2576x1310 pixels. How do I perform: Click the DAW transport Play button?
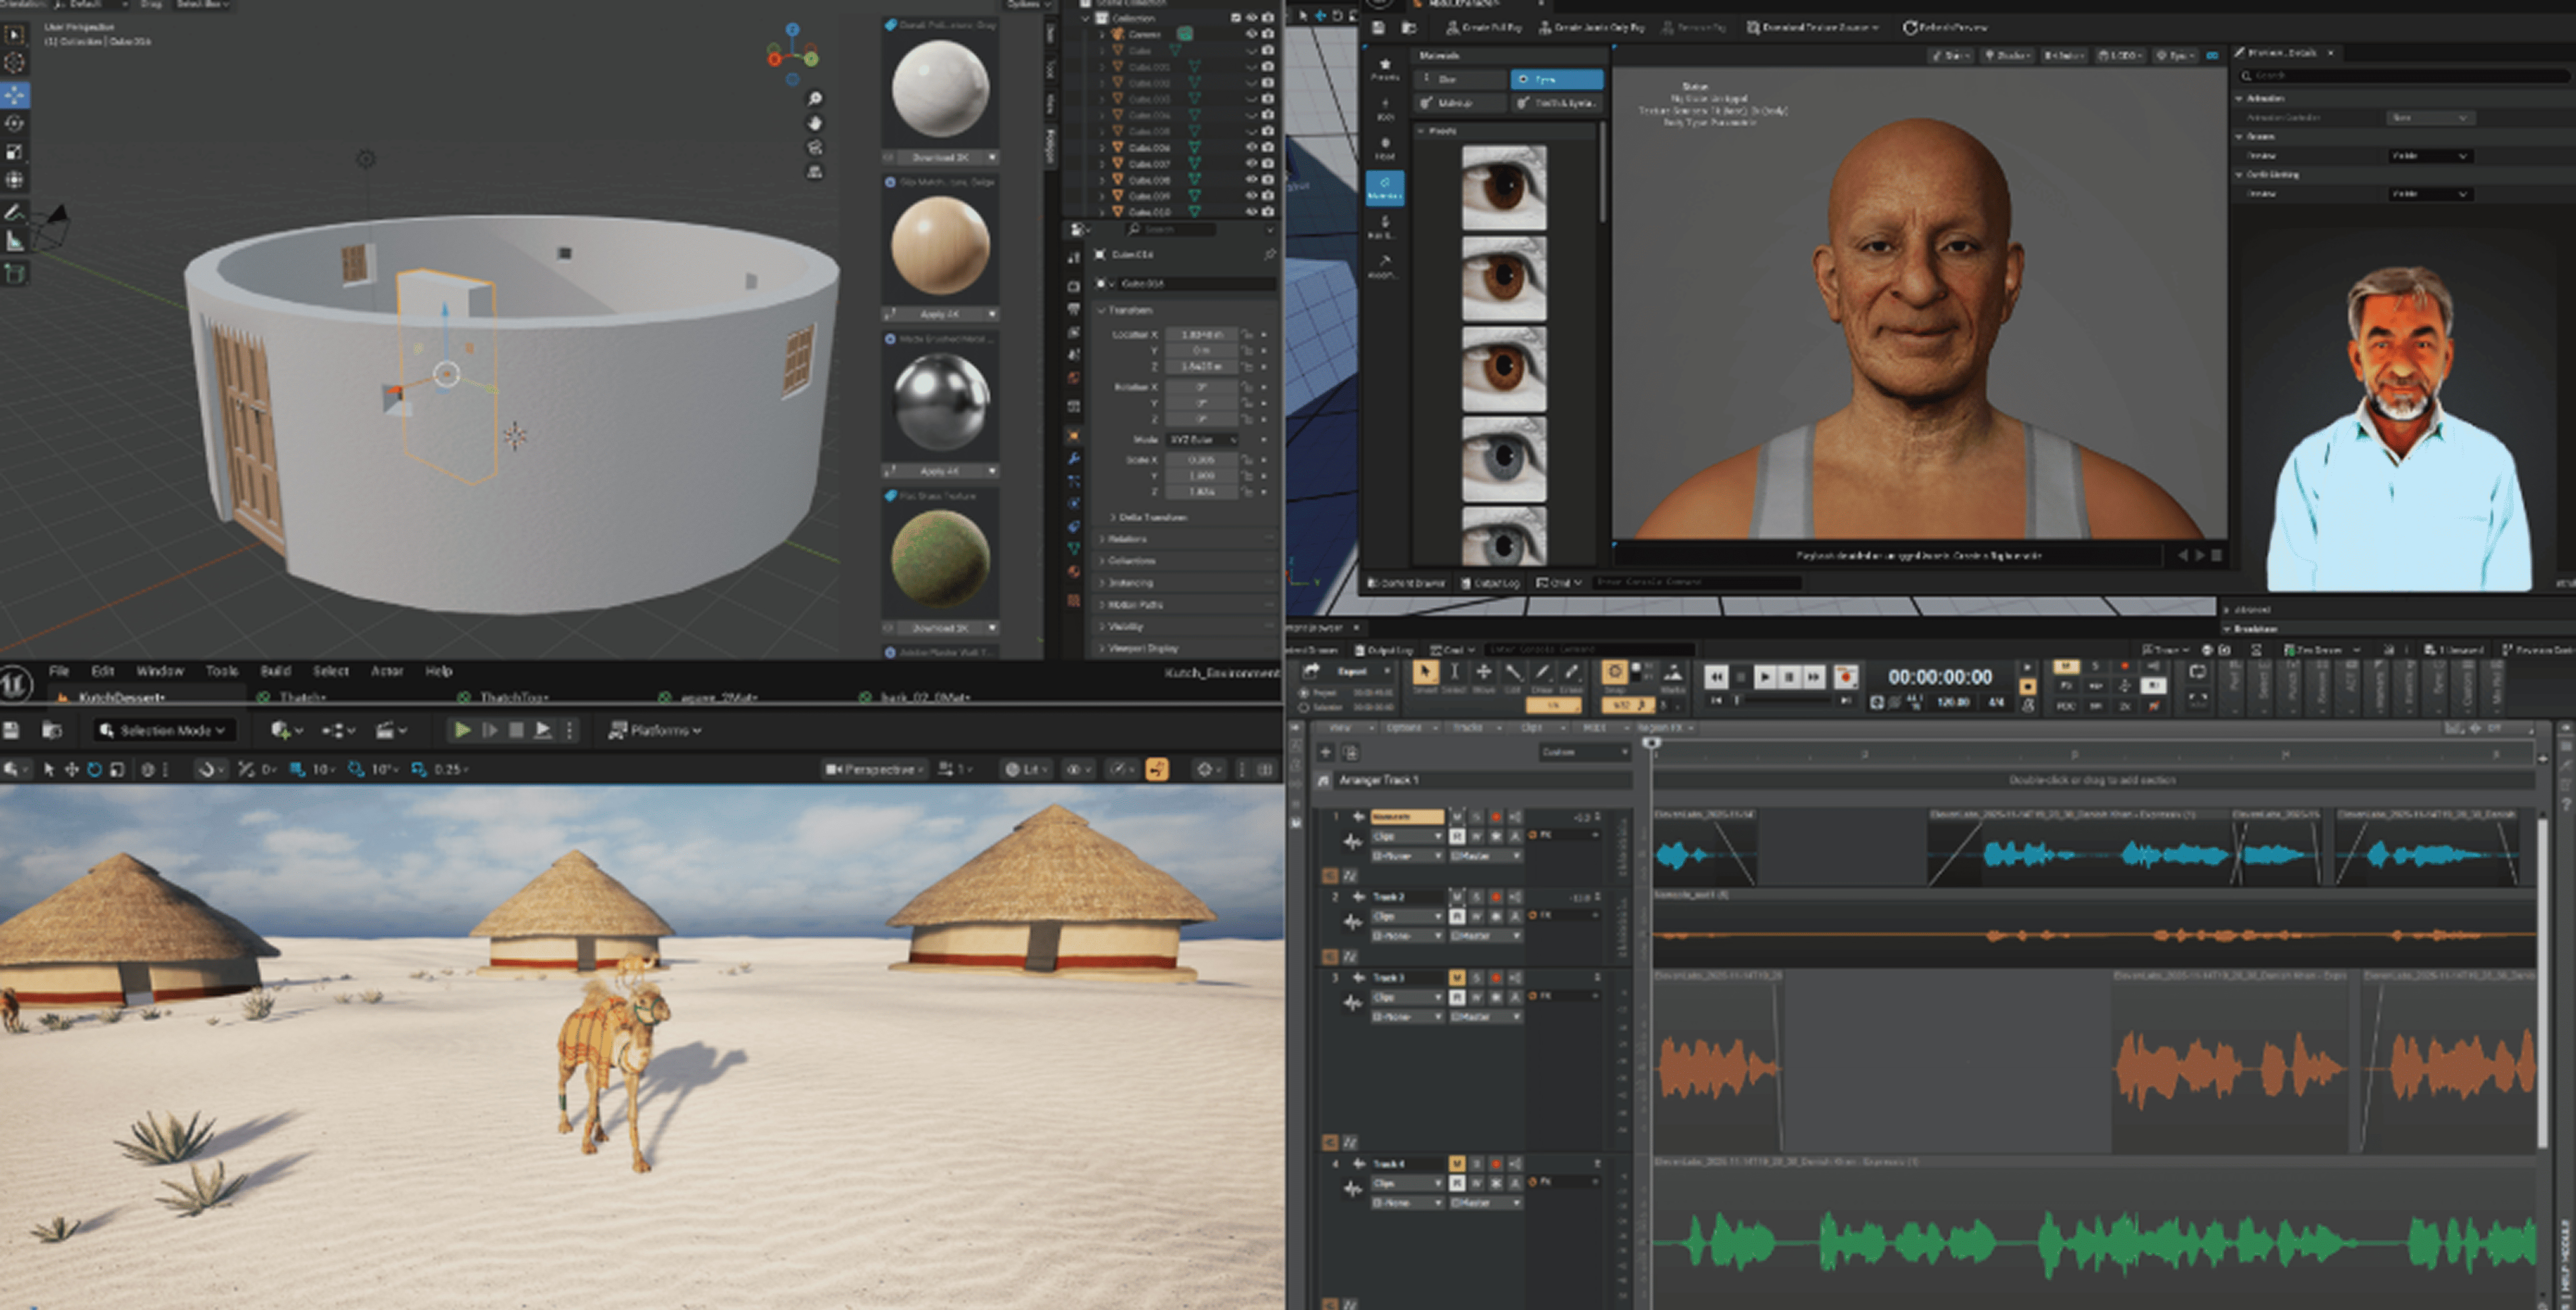1765,677
